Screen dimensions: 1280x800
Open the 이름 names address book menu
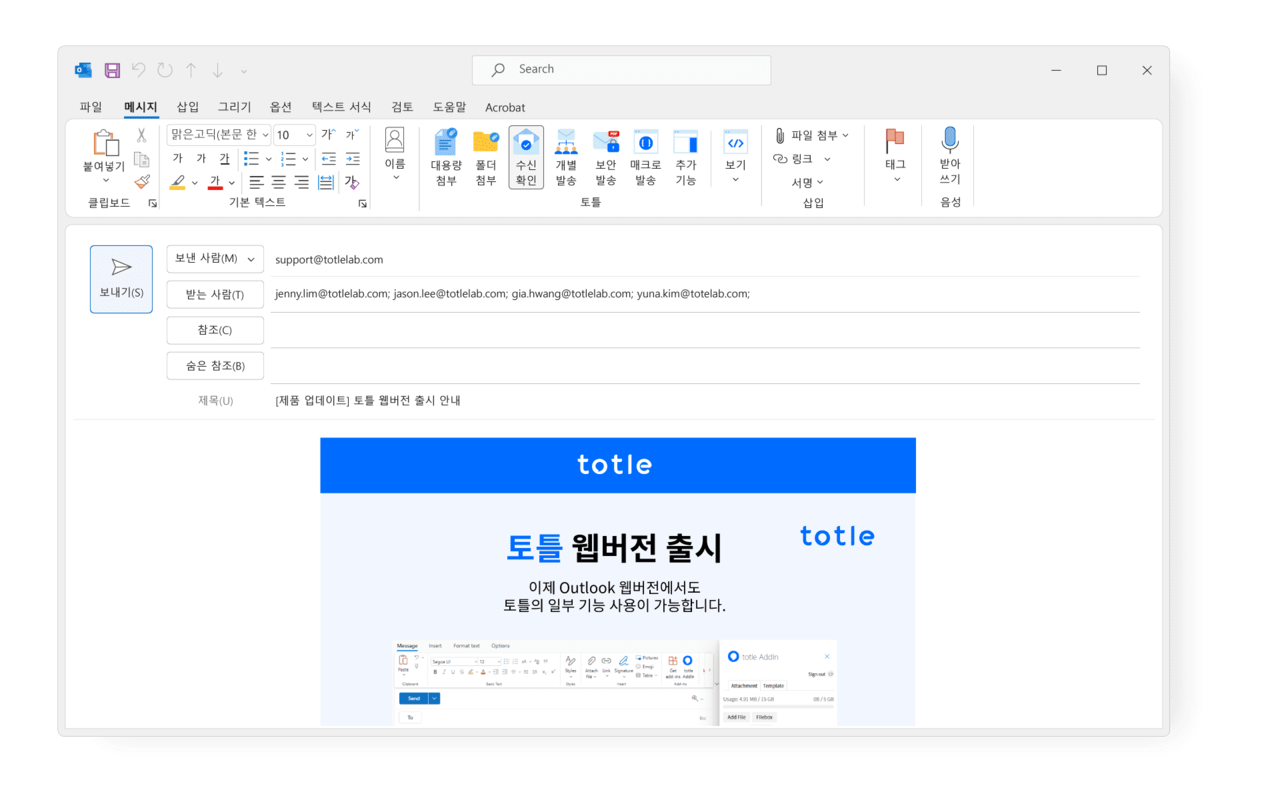395,155
